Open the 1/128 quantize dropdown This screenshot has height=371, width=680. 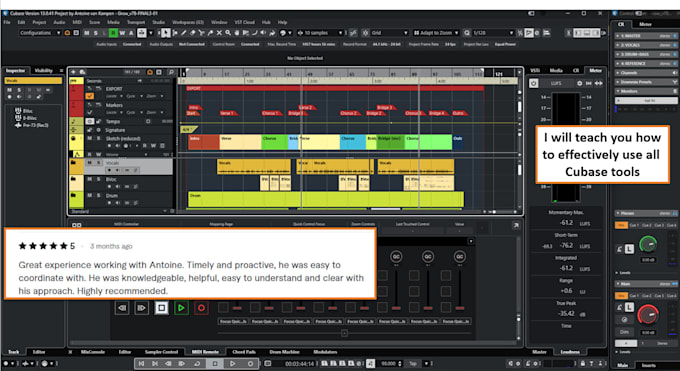click(x=493, y=33)
